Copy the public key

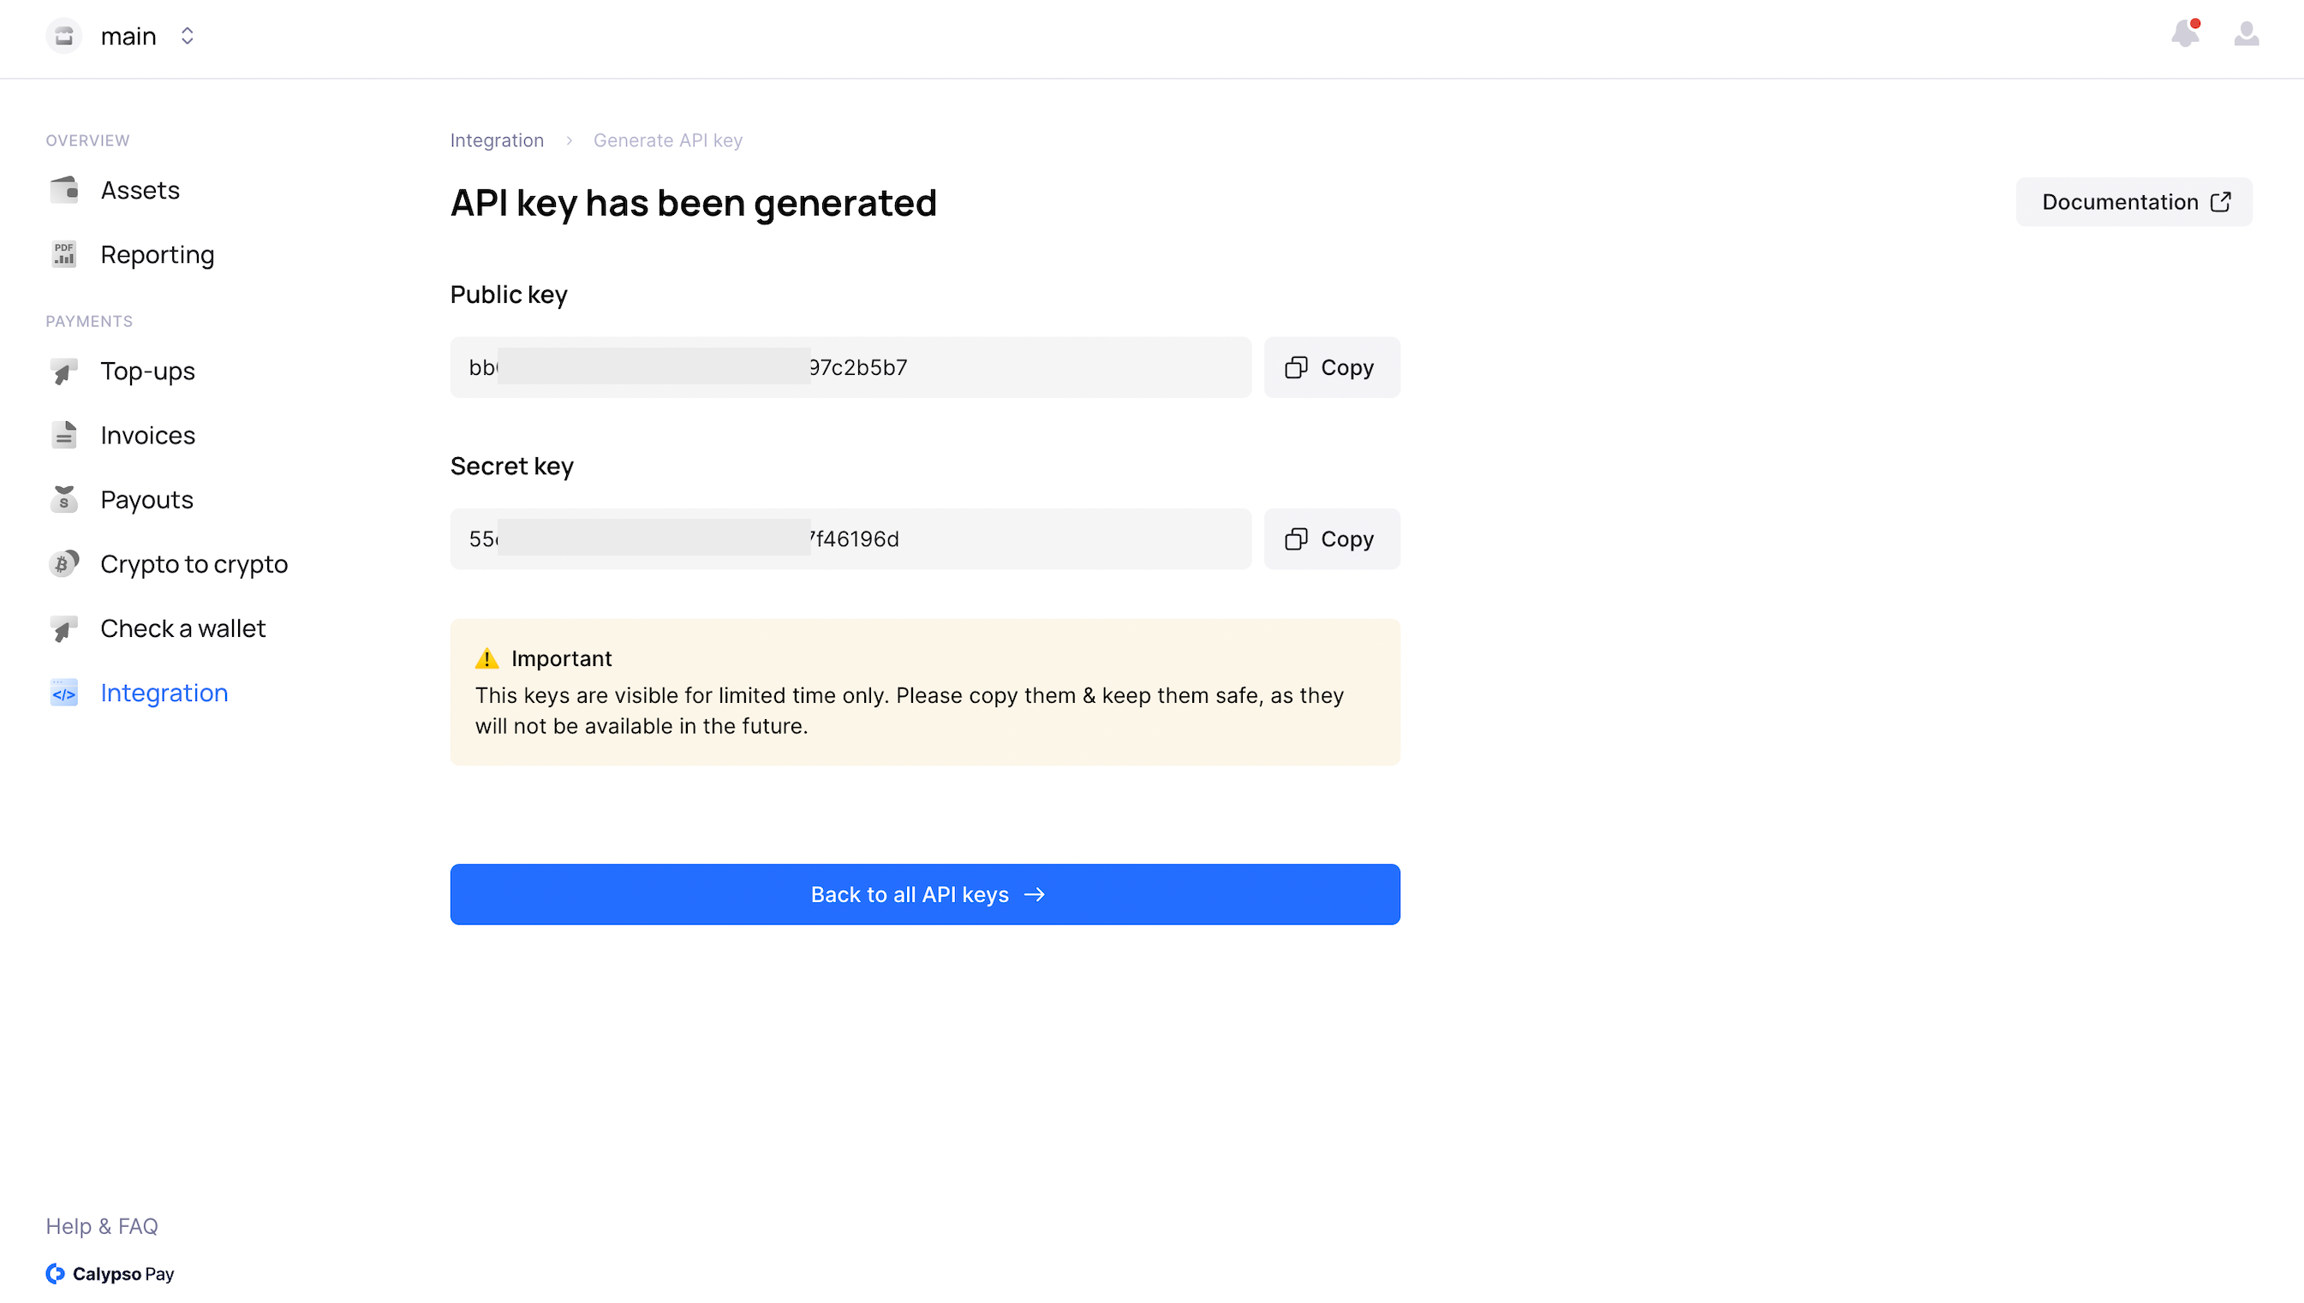pos(1331,367)
